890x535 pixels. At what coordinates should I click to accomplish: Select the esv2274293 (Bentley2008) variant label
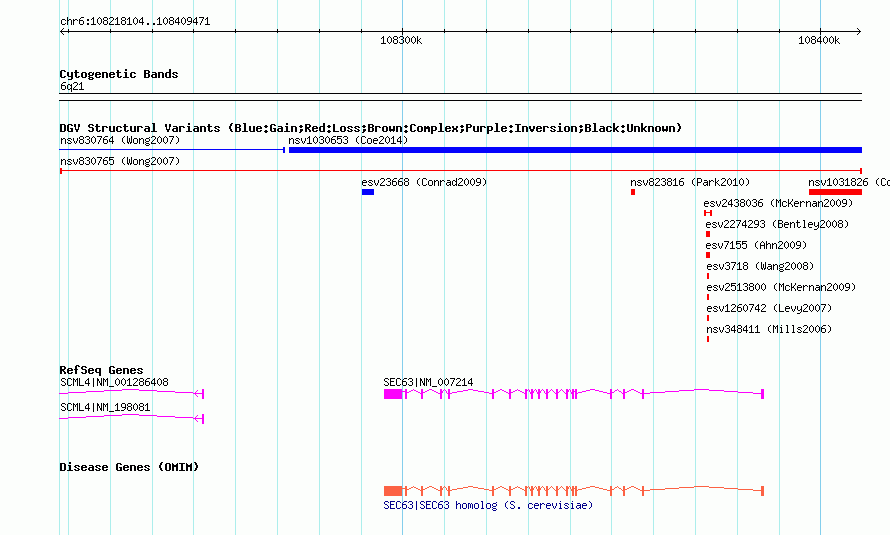pyautogui.click(x=777, y=224)
